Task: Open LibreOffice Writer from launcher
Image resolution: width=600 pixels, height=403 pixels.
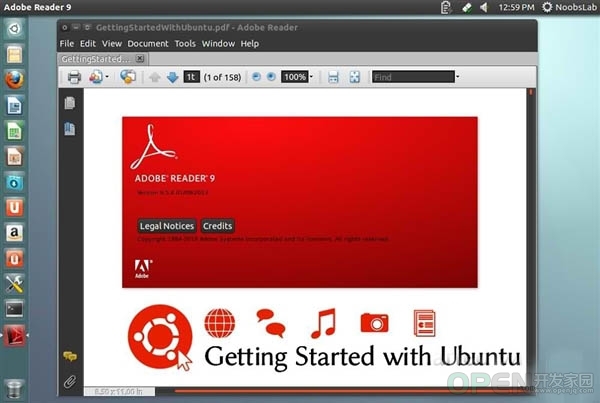Action: coord(14,105)
